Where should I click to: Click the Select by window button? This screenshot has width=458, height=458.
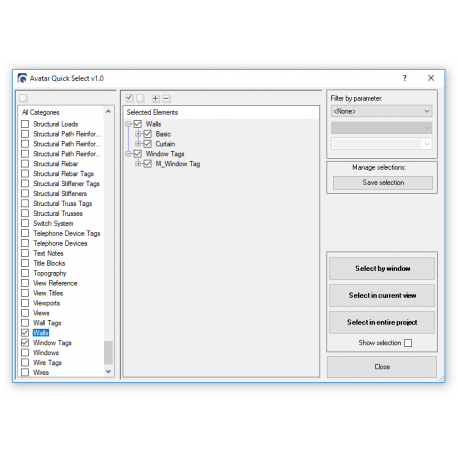[x=382, y=268]
